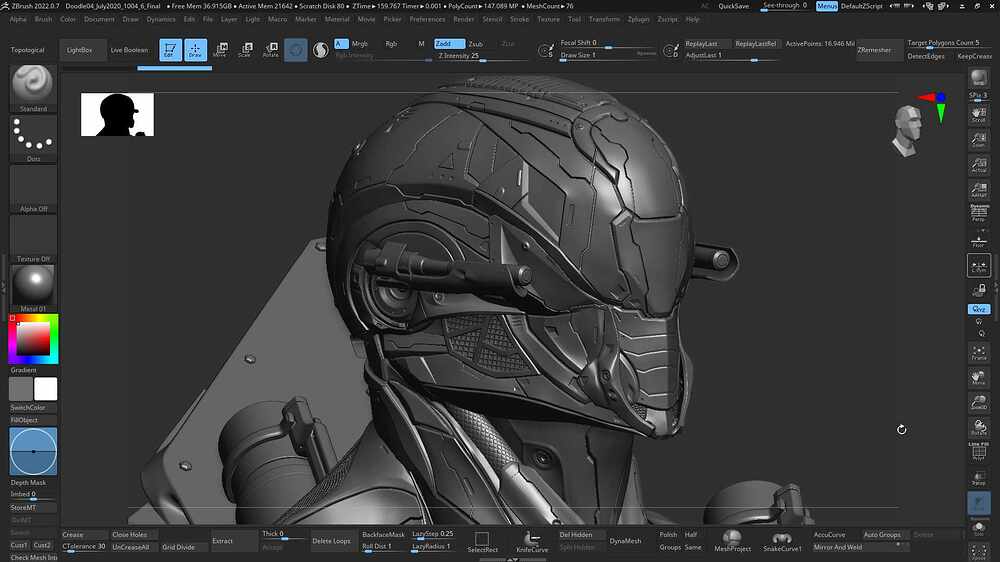Open the Standard brush thumbnail
The image size is (1000, 562).
tap(33, 88)
